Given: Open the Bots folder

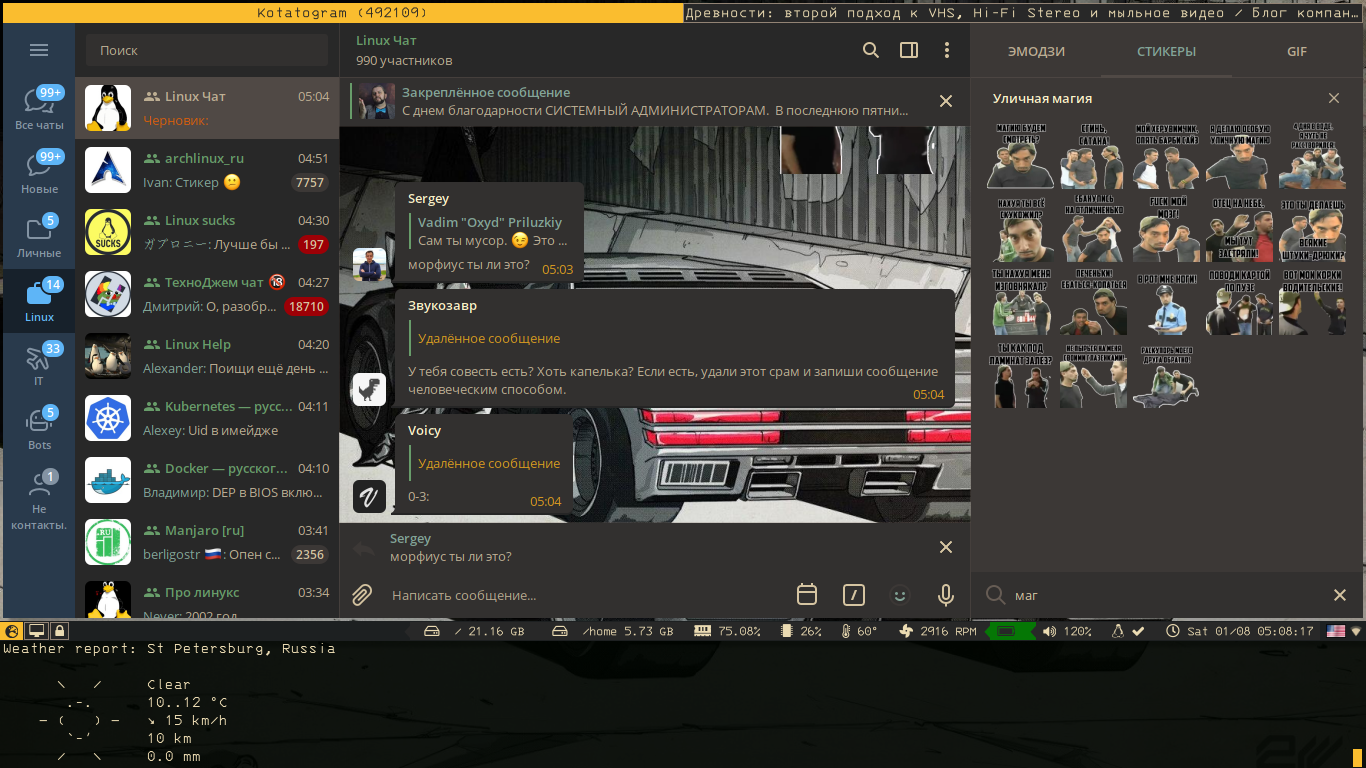Looking at the screenshot, I should point(39,428).
